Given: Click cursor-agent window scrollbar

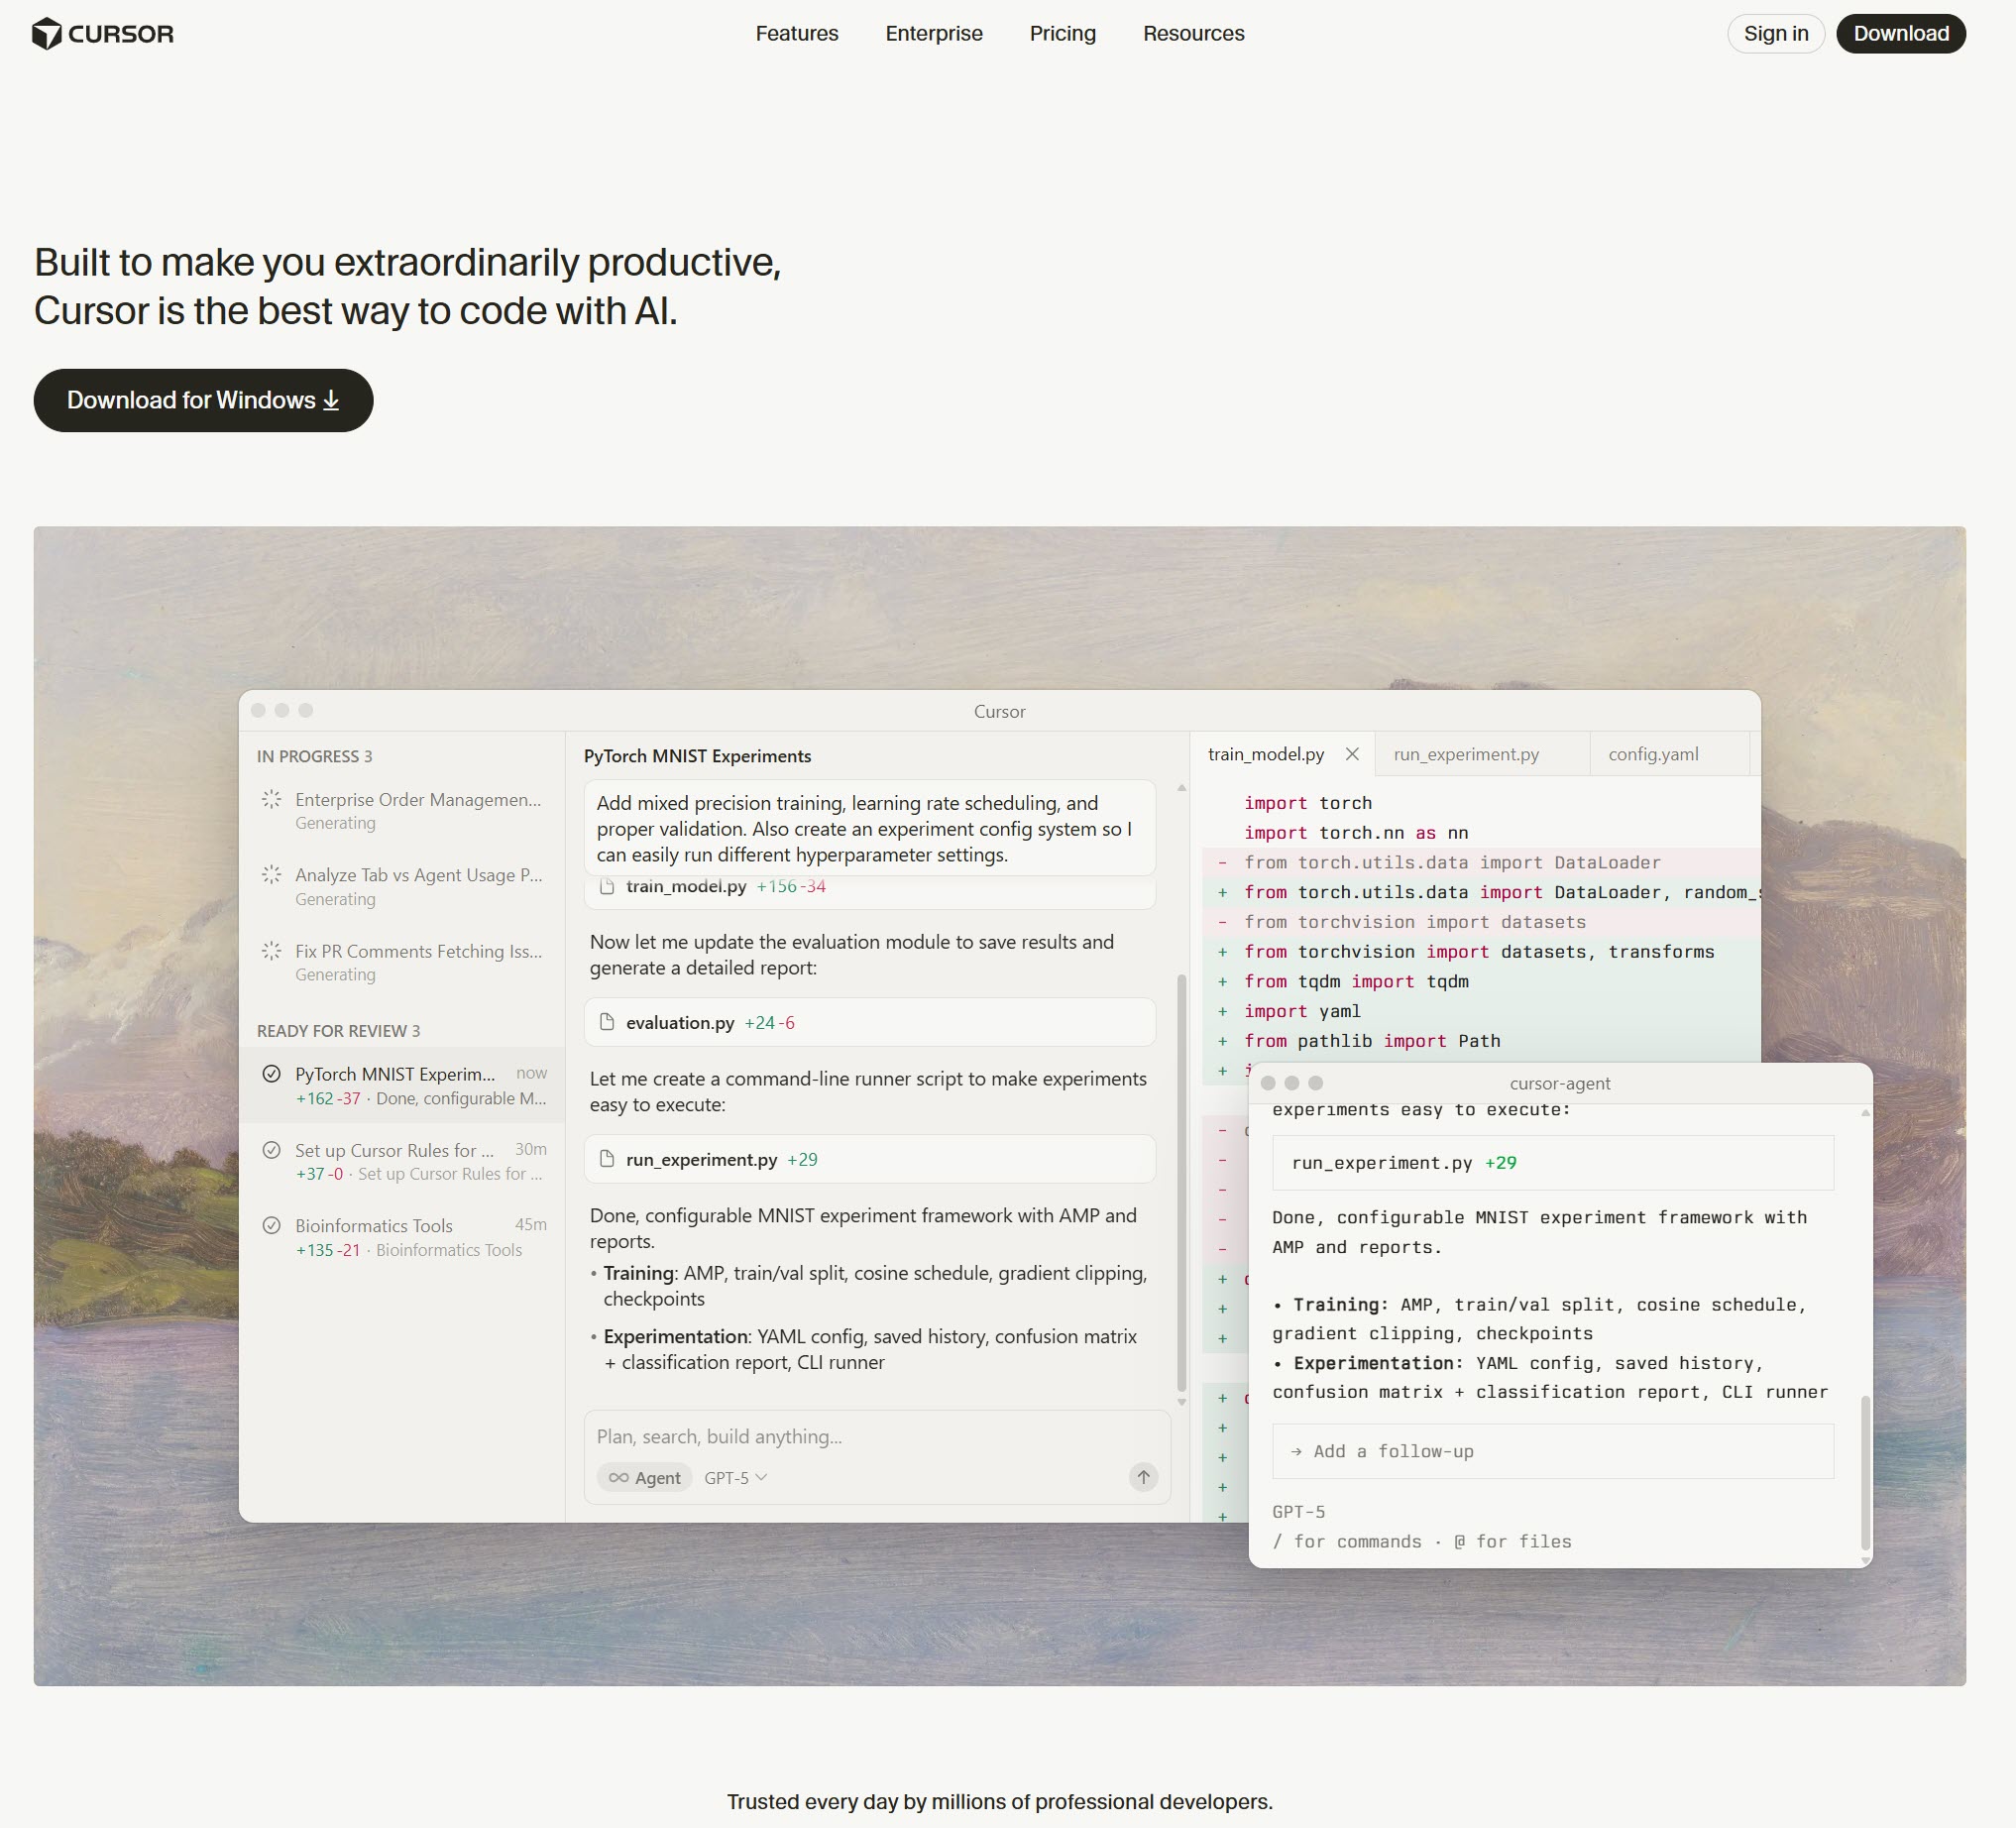Looking at the screenshot, I should pos(1864,1472).
